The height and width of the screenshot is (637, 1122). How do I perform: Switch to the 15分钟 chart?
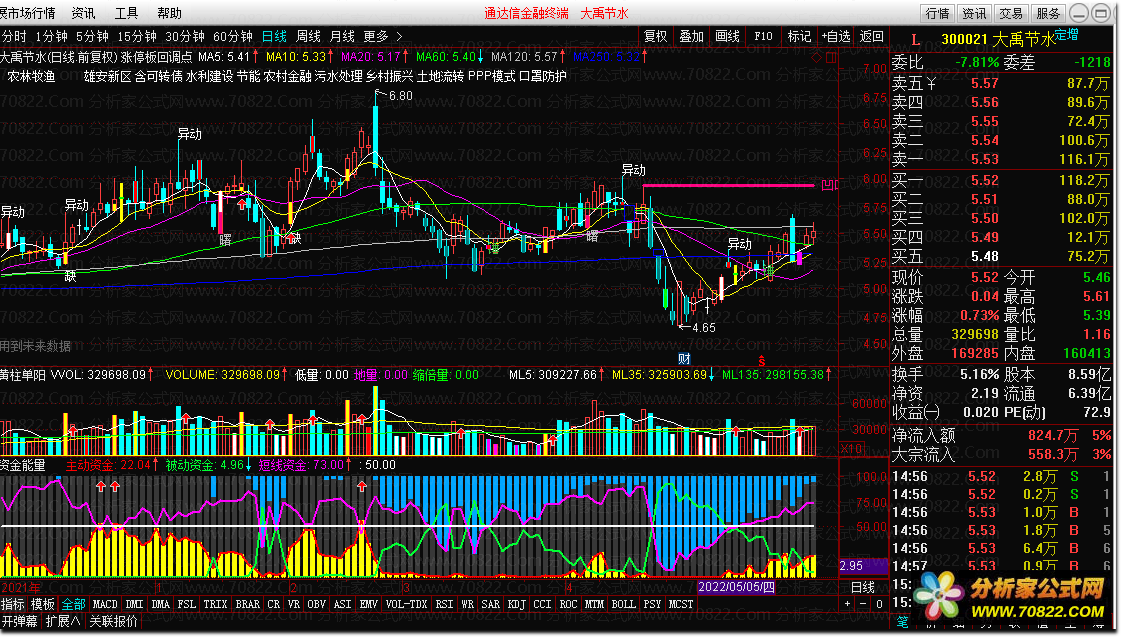pos(137,36)
